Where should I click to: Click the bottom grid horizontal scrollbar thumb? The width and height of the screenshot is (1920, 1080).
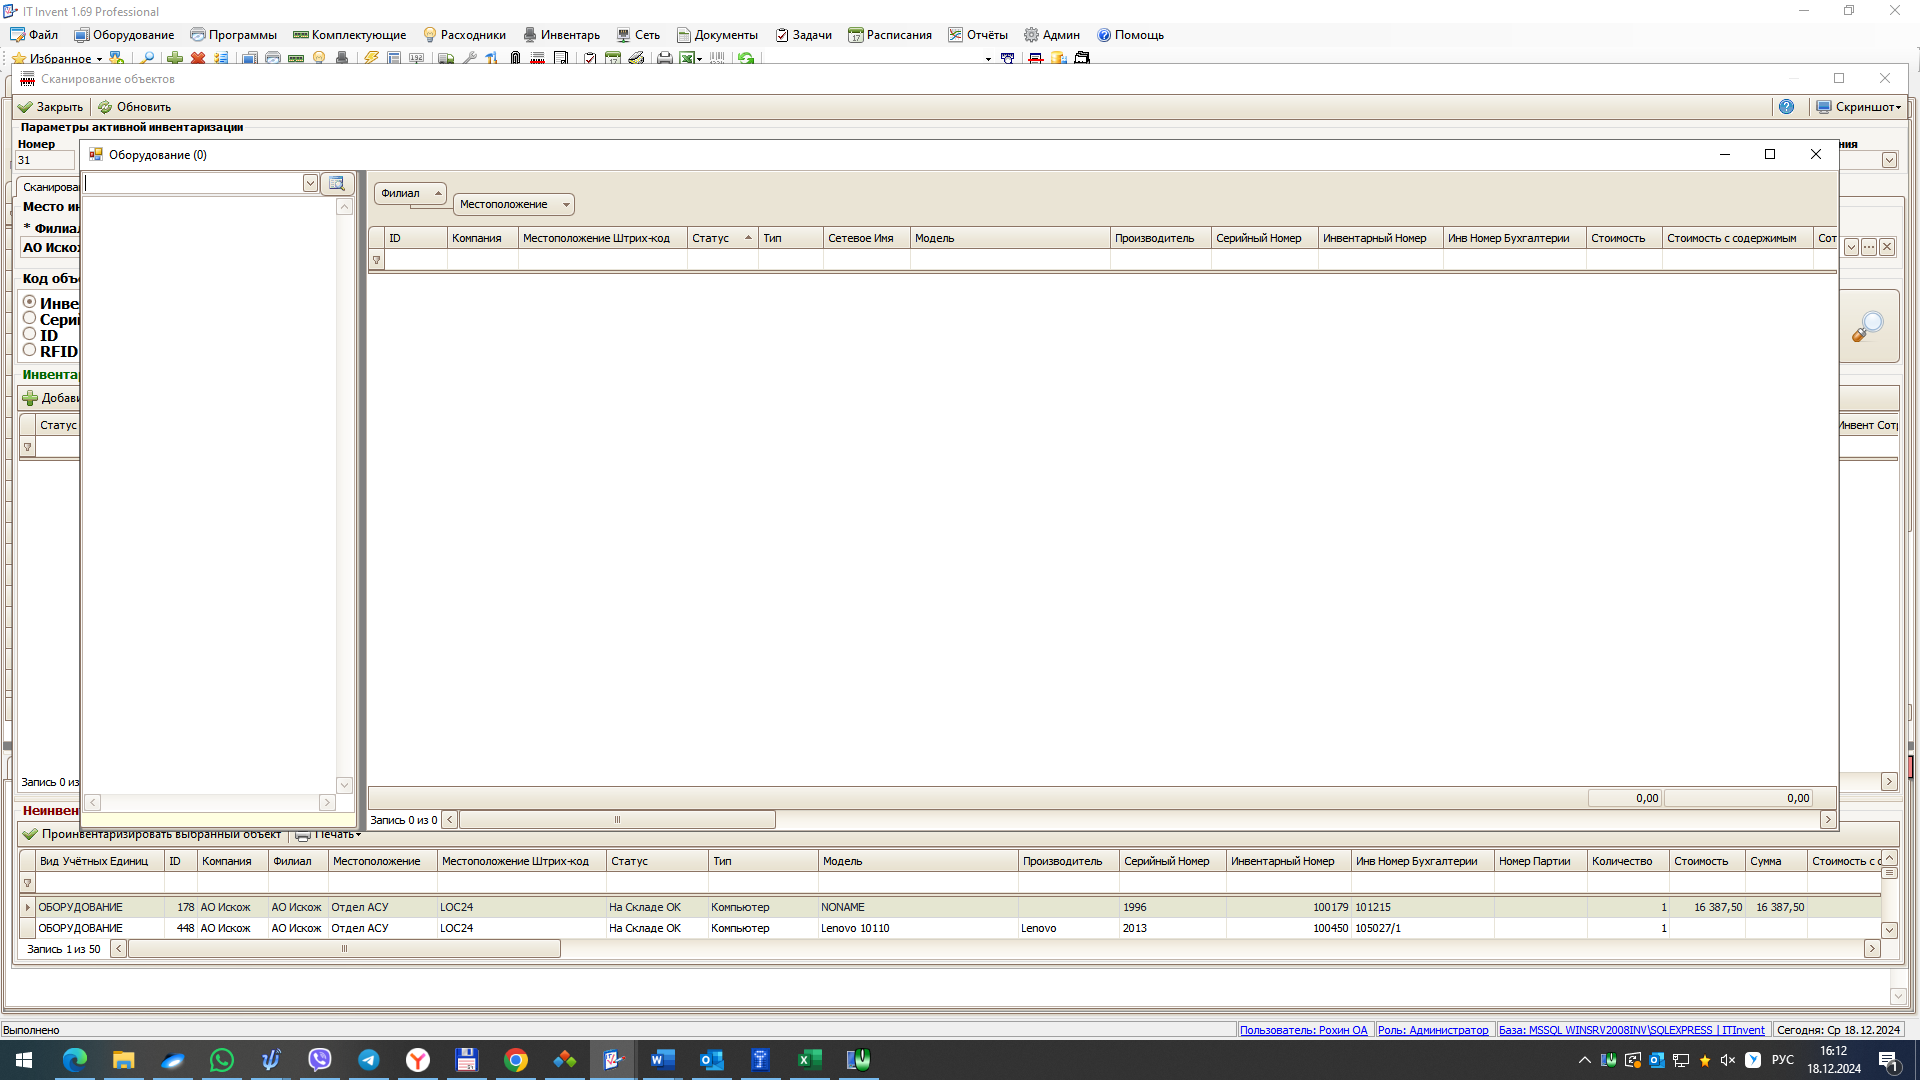[x=344, y=949]
